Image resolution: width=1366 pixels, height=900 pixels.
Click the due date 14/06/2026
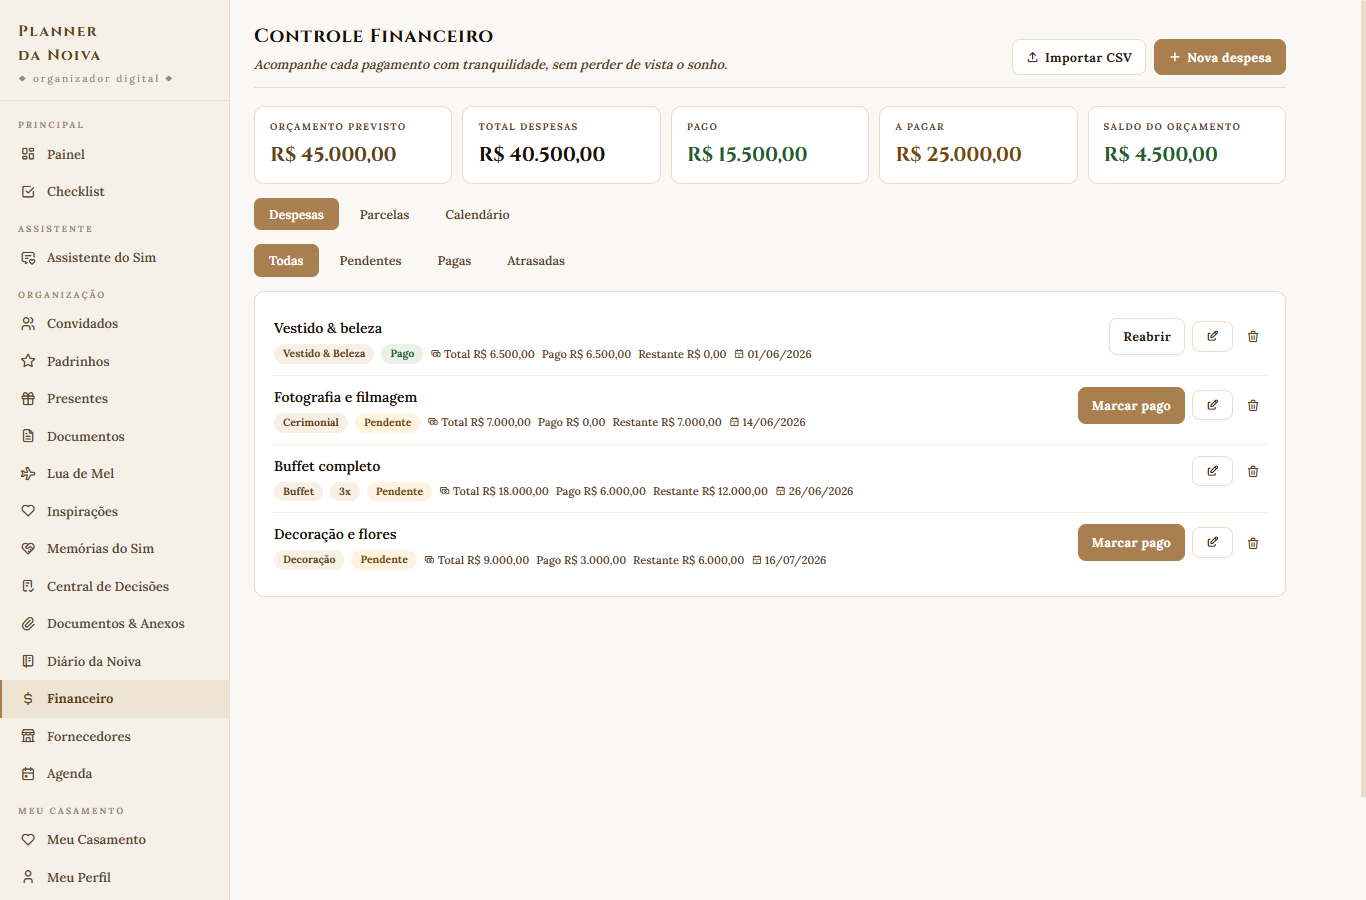[768, 423]
